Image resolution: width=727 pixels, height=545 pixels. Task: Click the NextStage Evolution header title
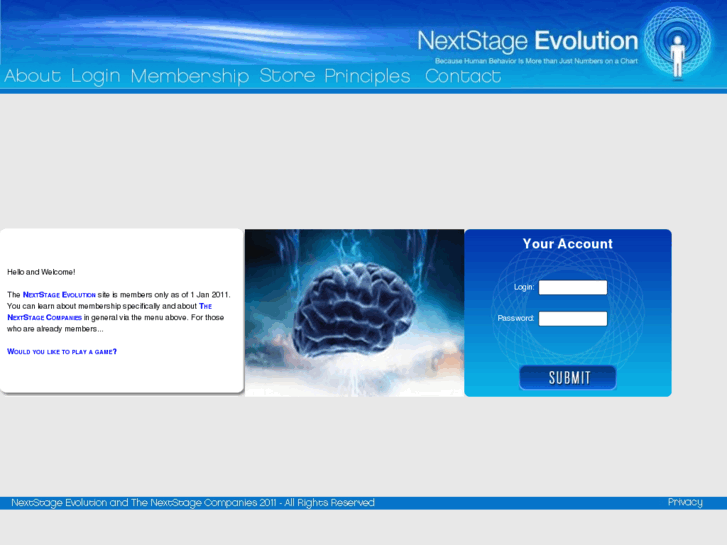[528, 41]
